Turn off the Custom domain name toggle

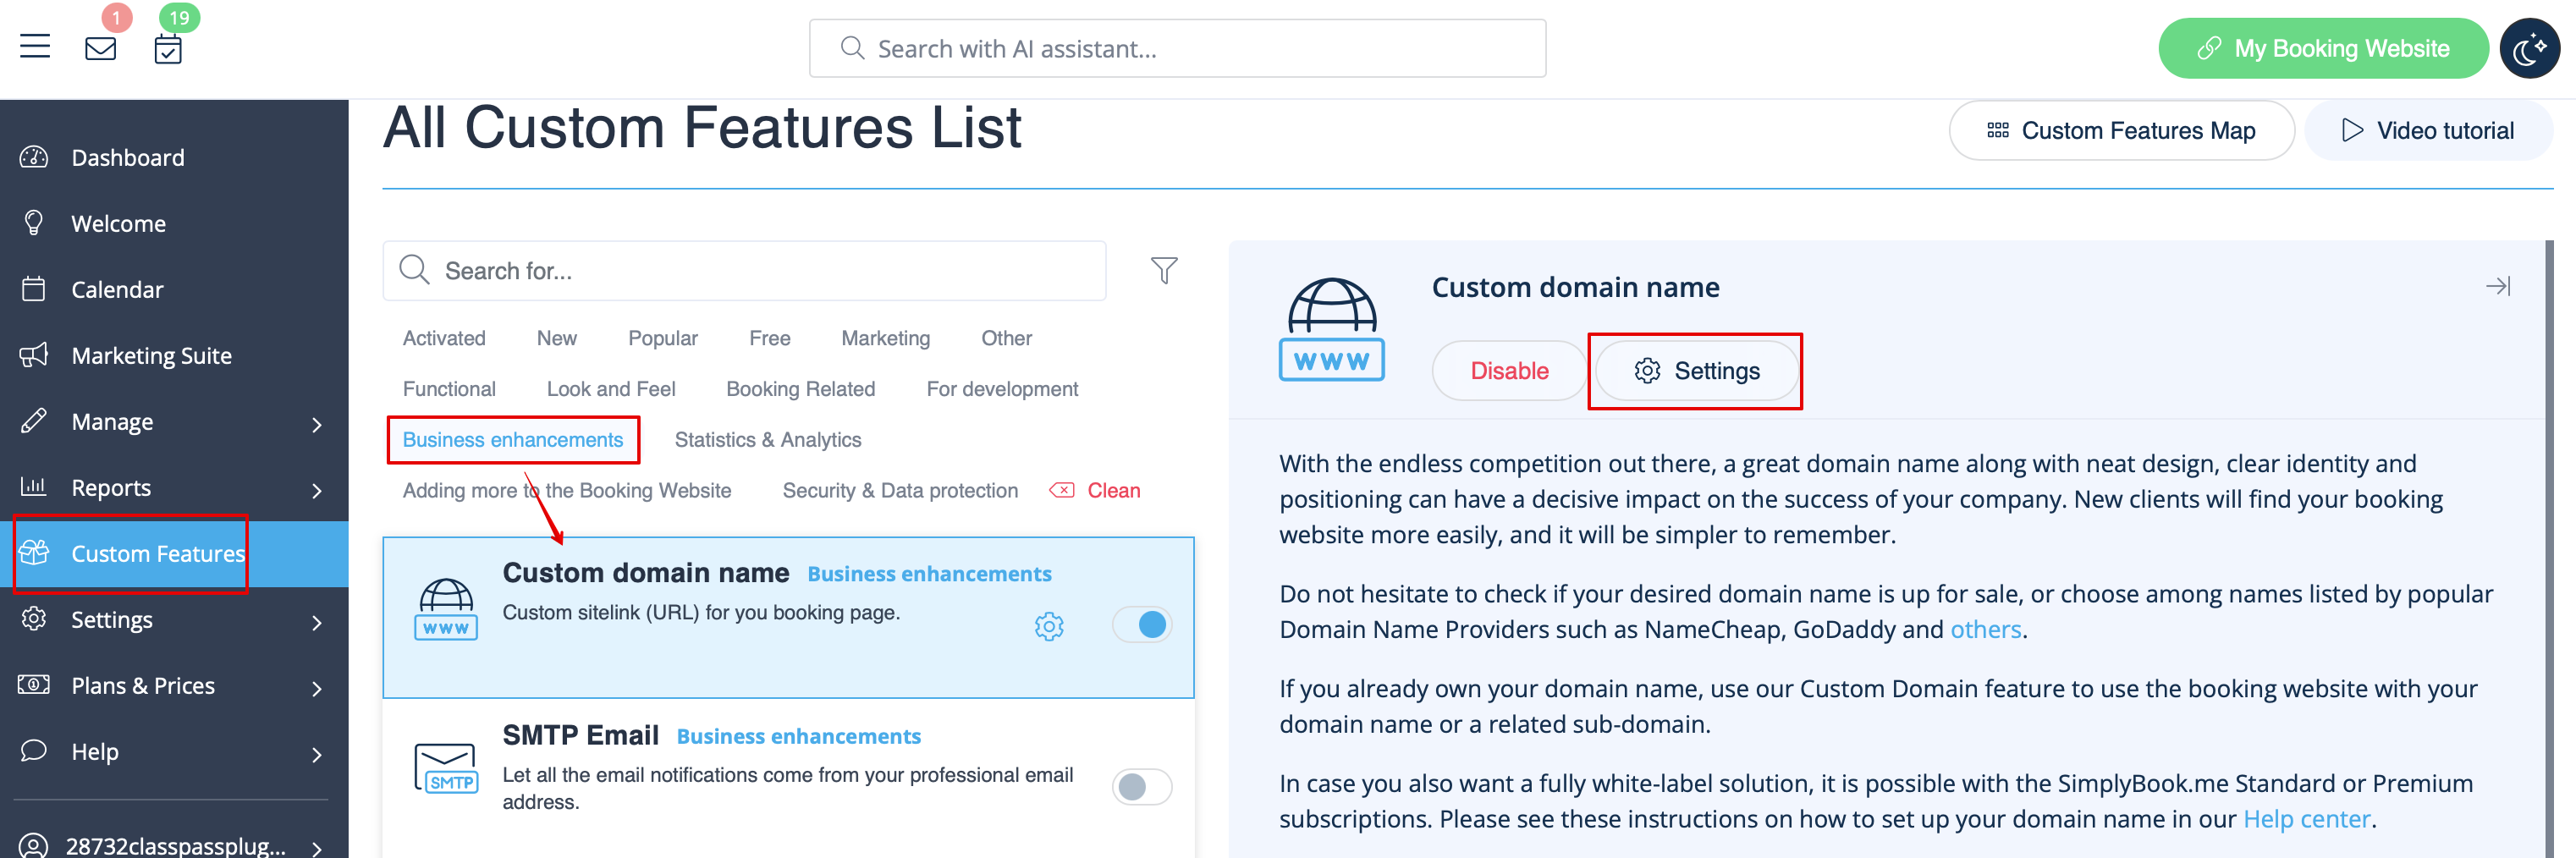coord(1142,625)
